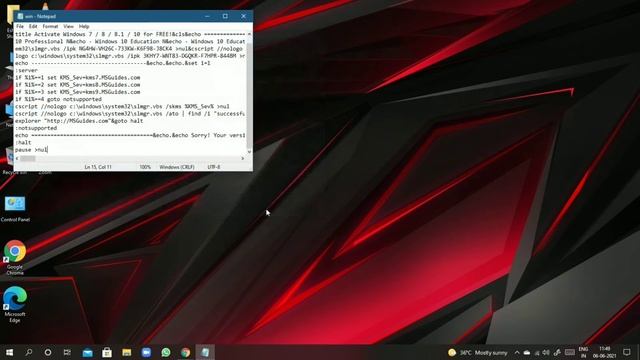The image size is (640, 360).
Task: Place cursor in line setting kms7.MSGuides.com
Action: 78,78
